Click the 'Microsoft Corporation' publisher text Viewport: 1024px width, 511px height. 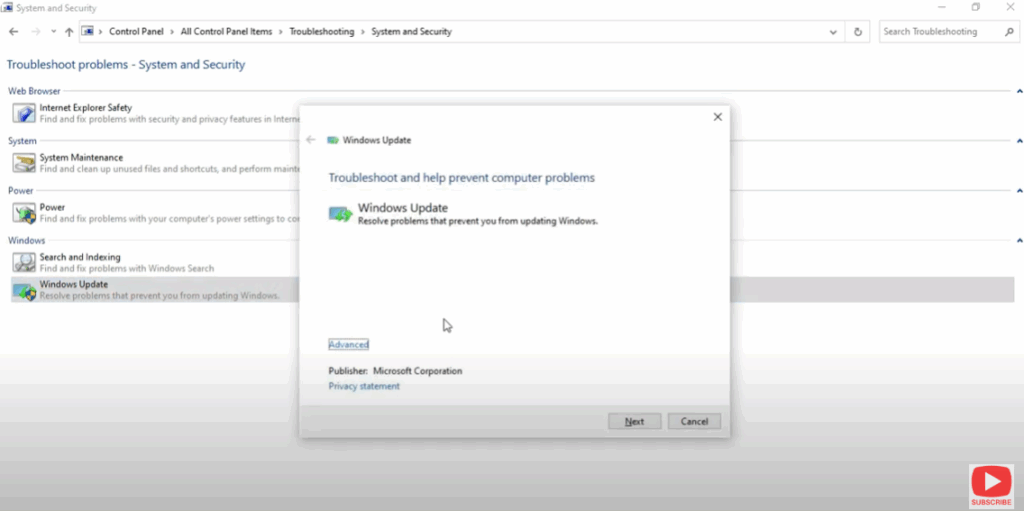(x=417, y=371)
